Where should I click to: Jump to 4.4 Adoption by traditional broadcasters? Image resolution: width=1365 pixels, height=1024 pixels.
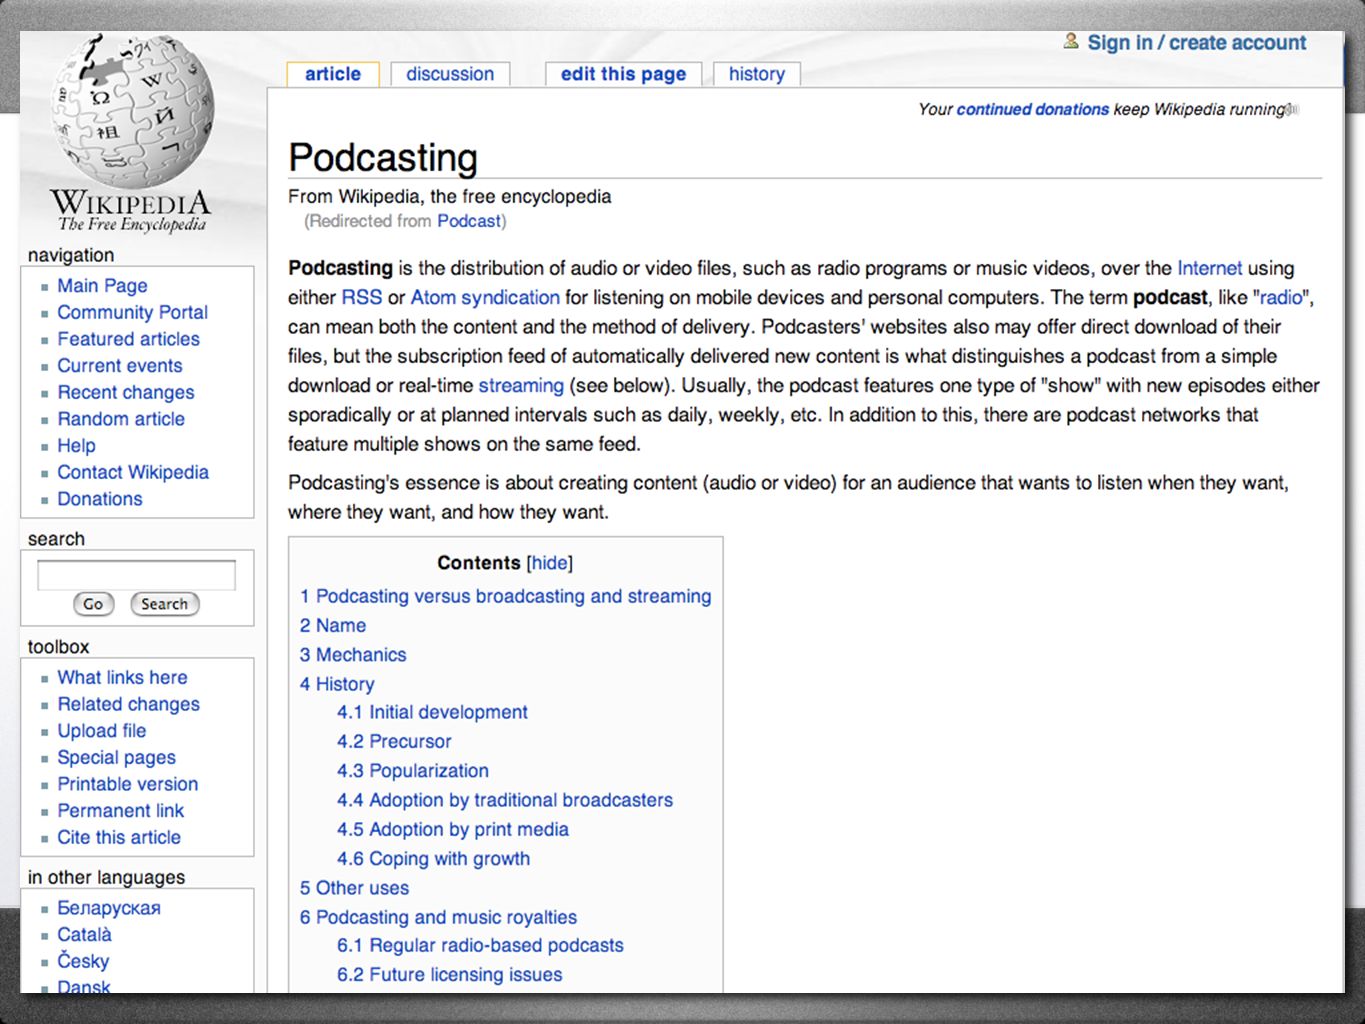505,800
